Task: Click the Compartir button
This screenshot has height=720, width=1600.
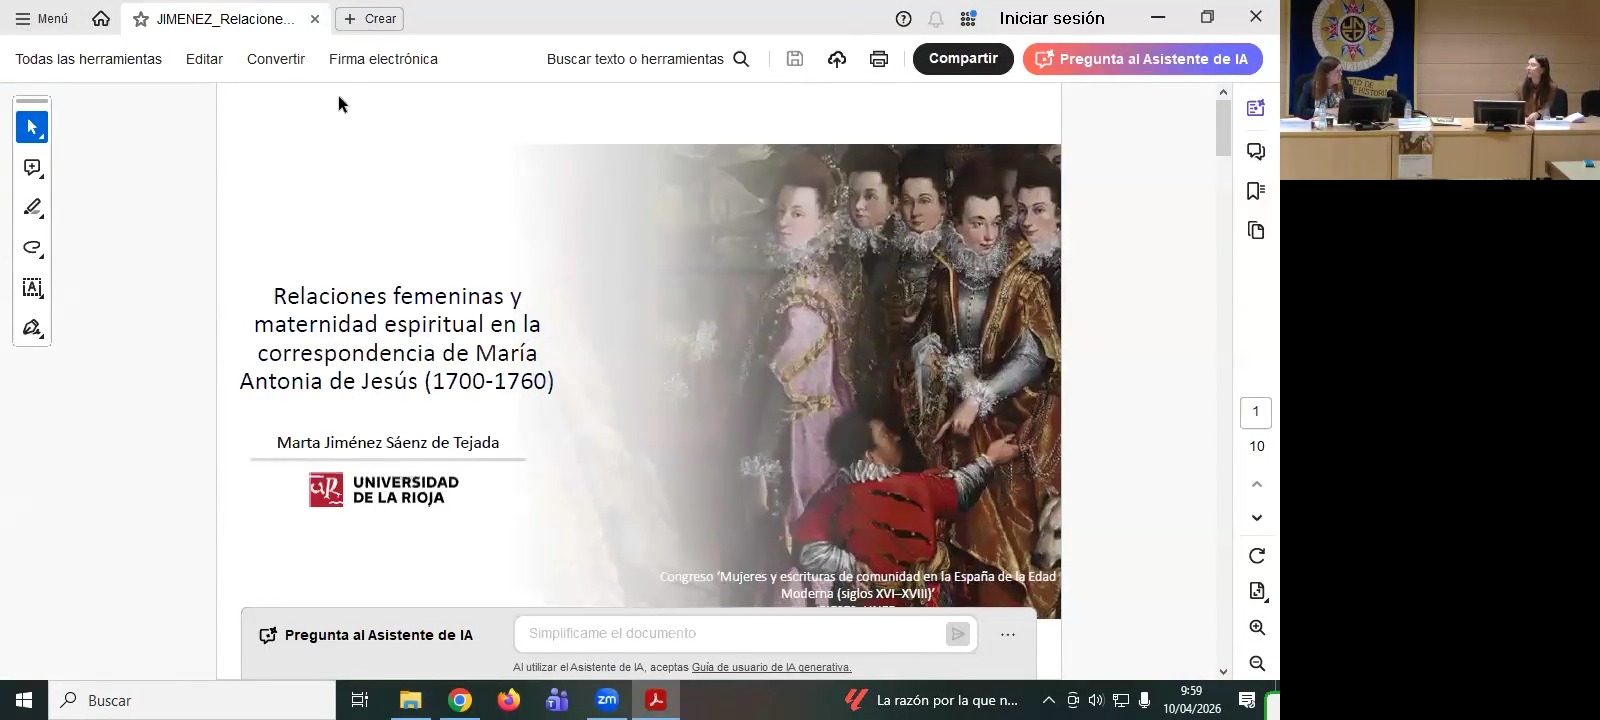Action: [963, 59]
